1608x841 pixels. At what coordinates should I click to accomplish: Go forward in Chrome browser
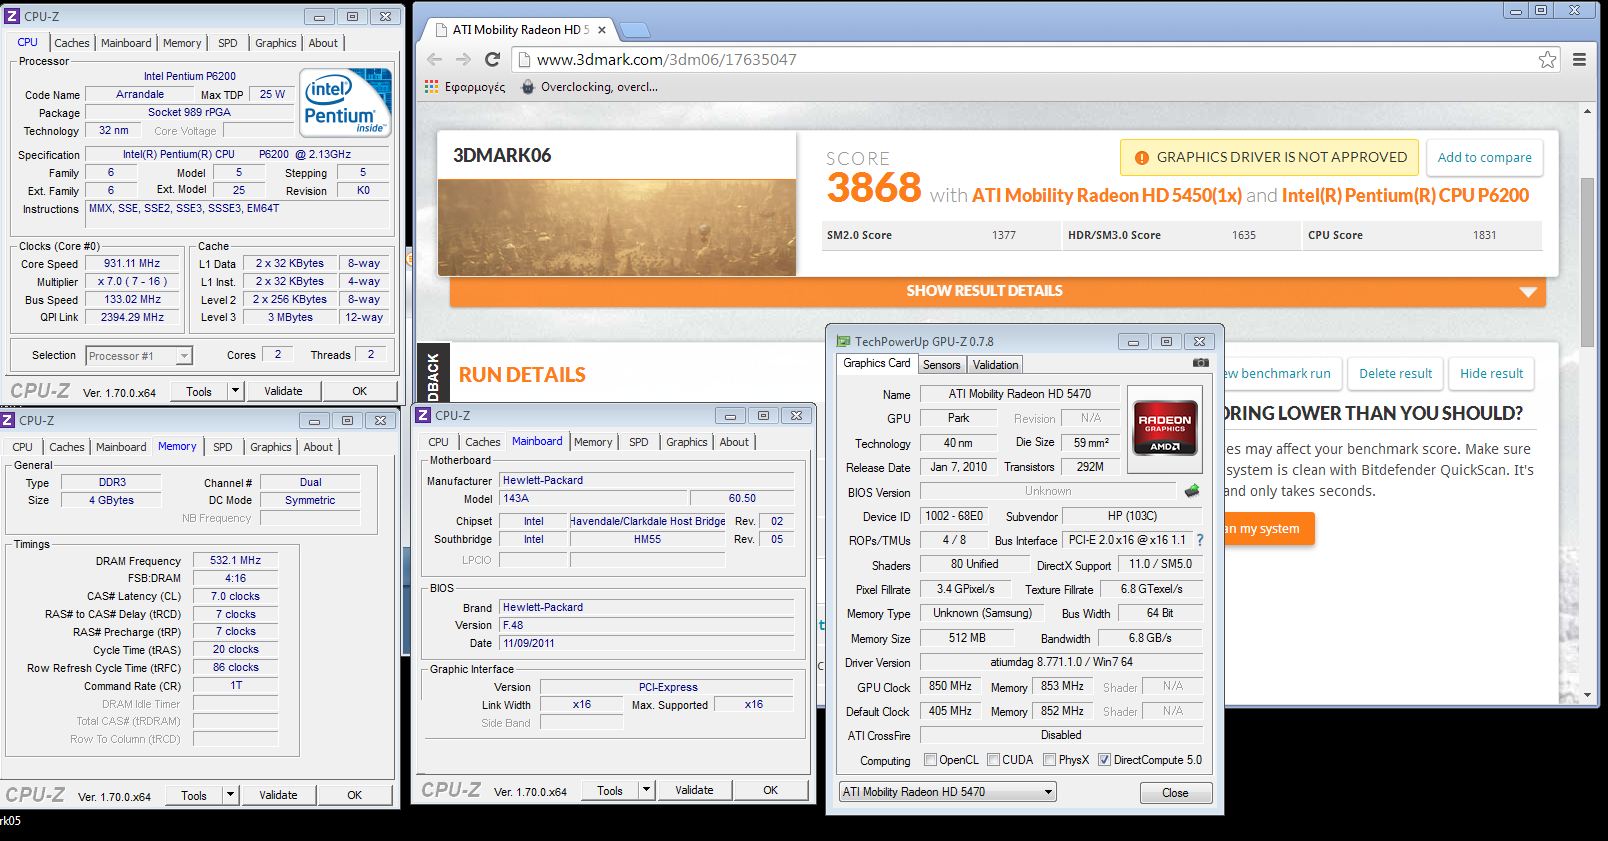pos(463,60)
